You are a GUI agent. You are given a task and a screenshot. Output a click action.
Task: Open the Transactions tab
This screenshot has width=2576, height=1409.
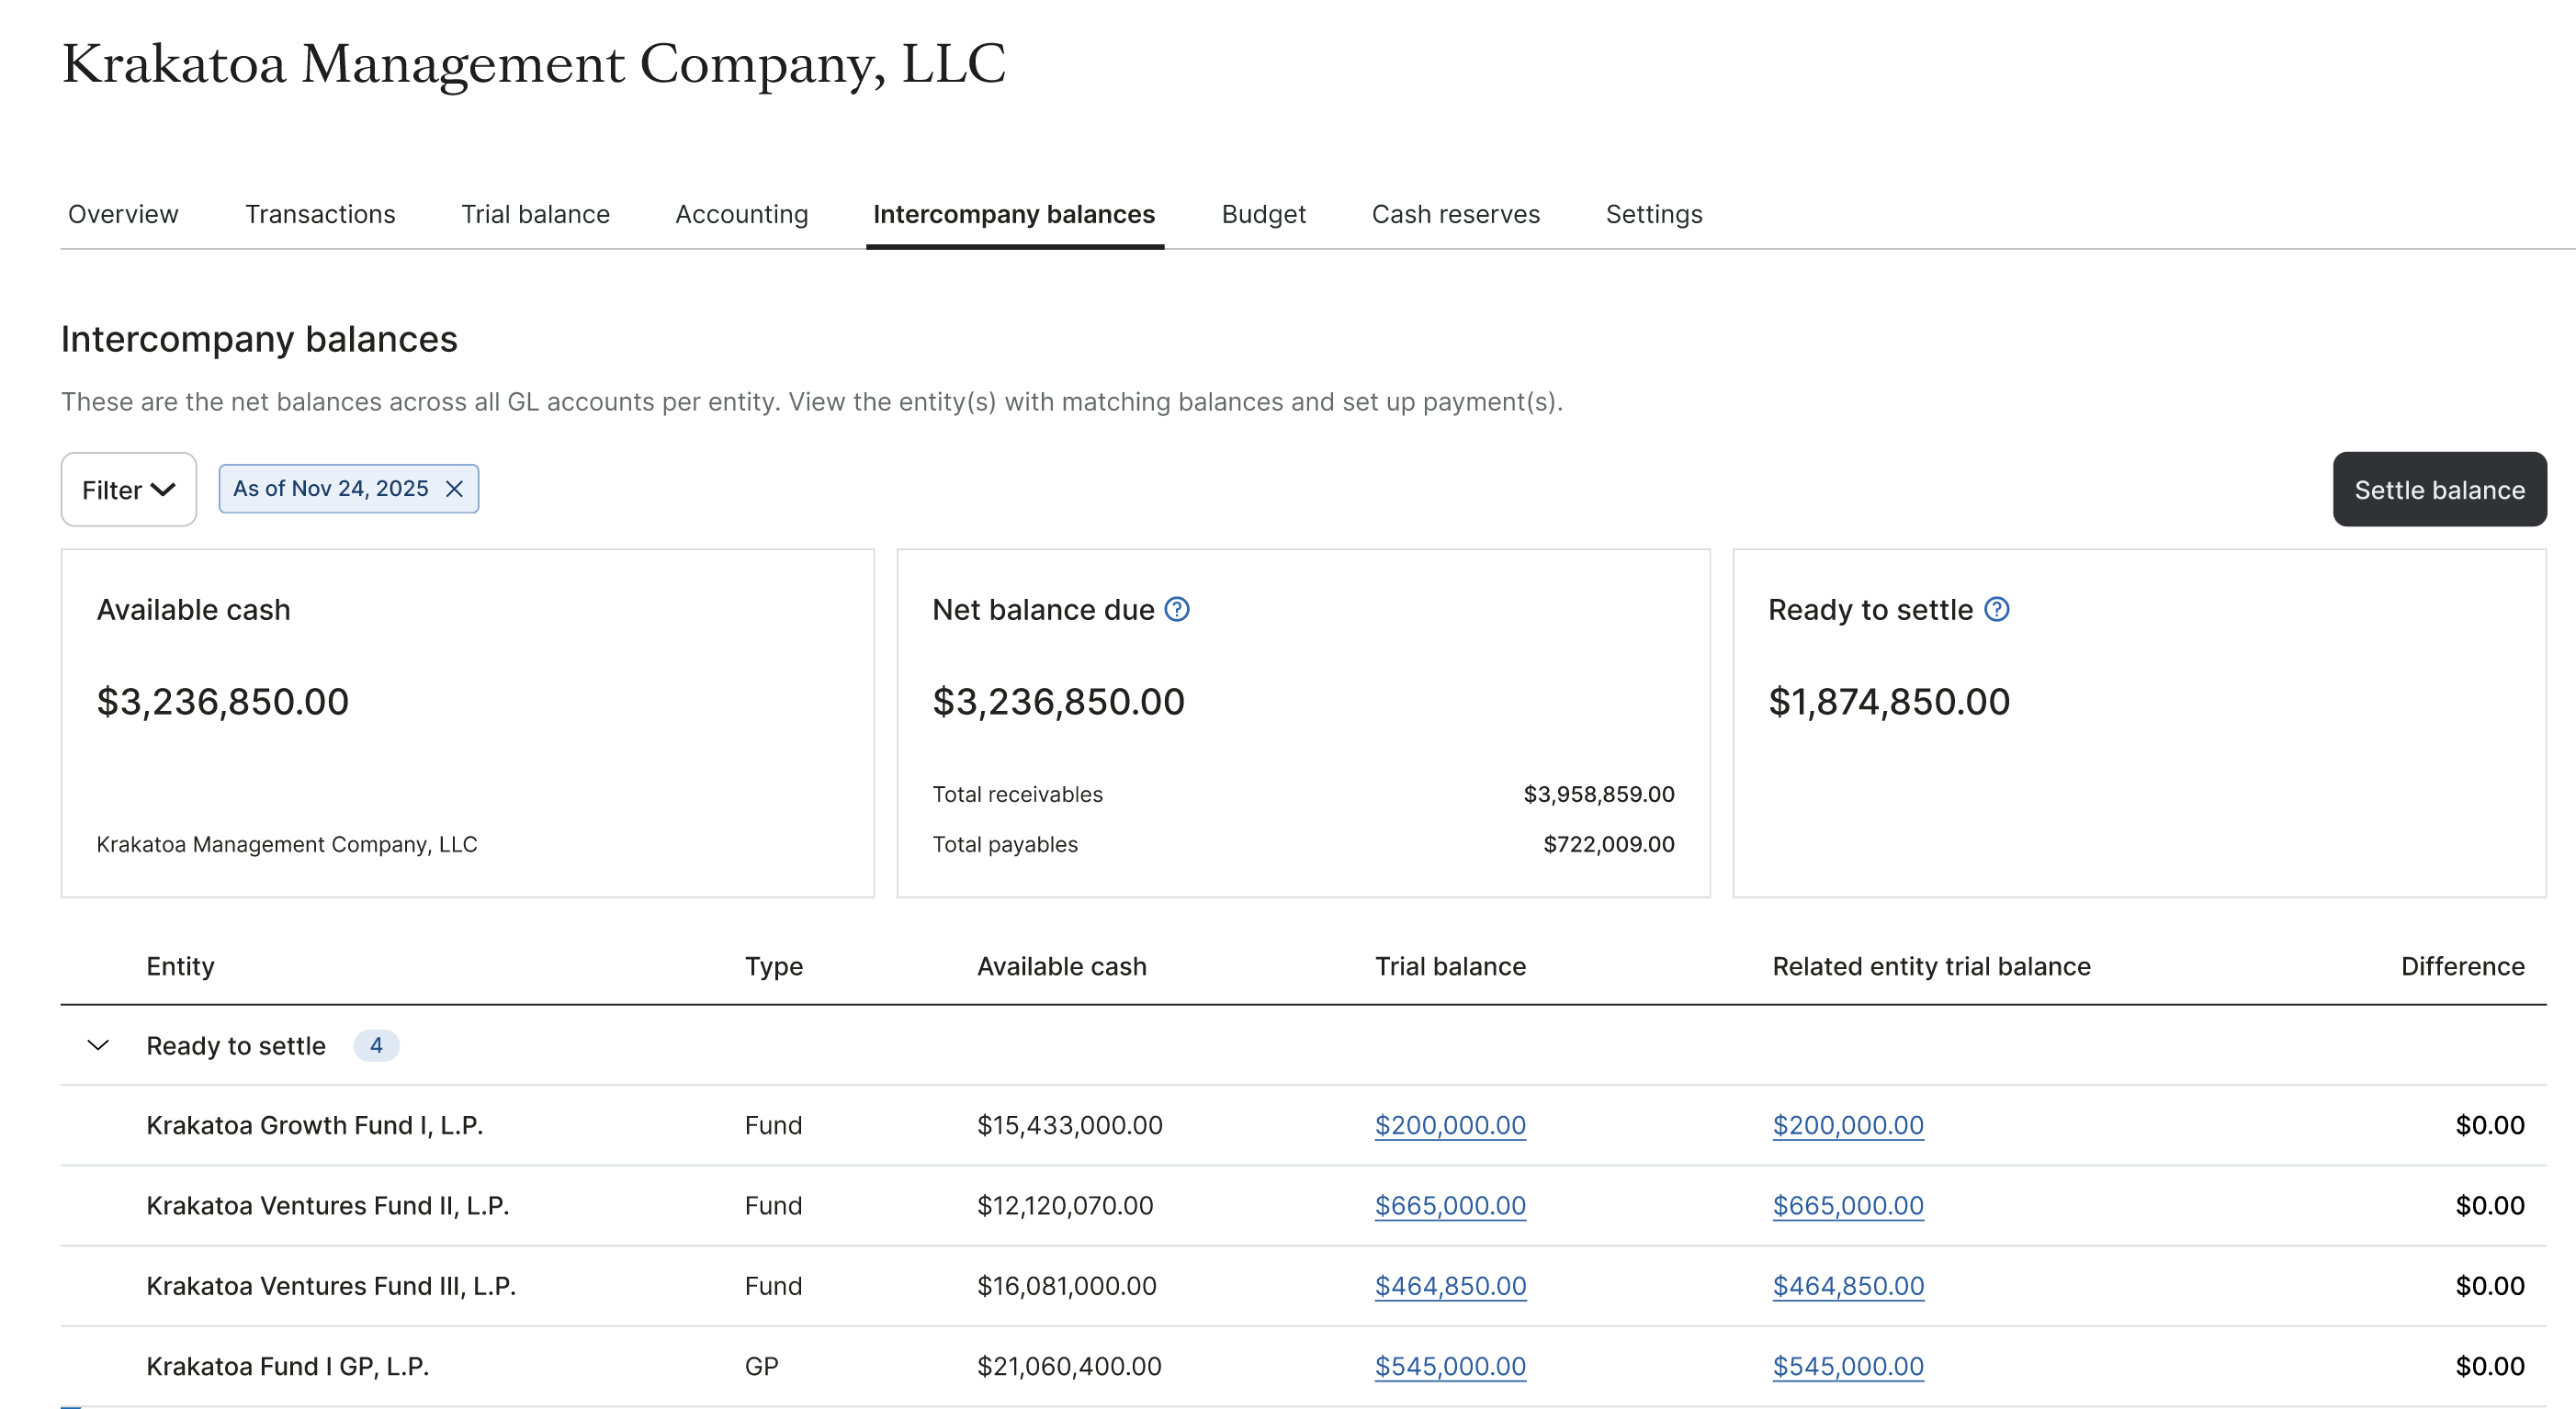click(x=320, y=214)
